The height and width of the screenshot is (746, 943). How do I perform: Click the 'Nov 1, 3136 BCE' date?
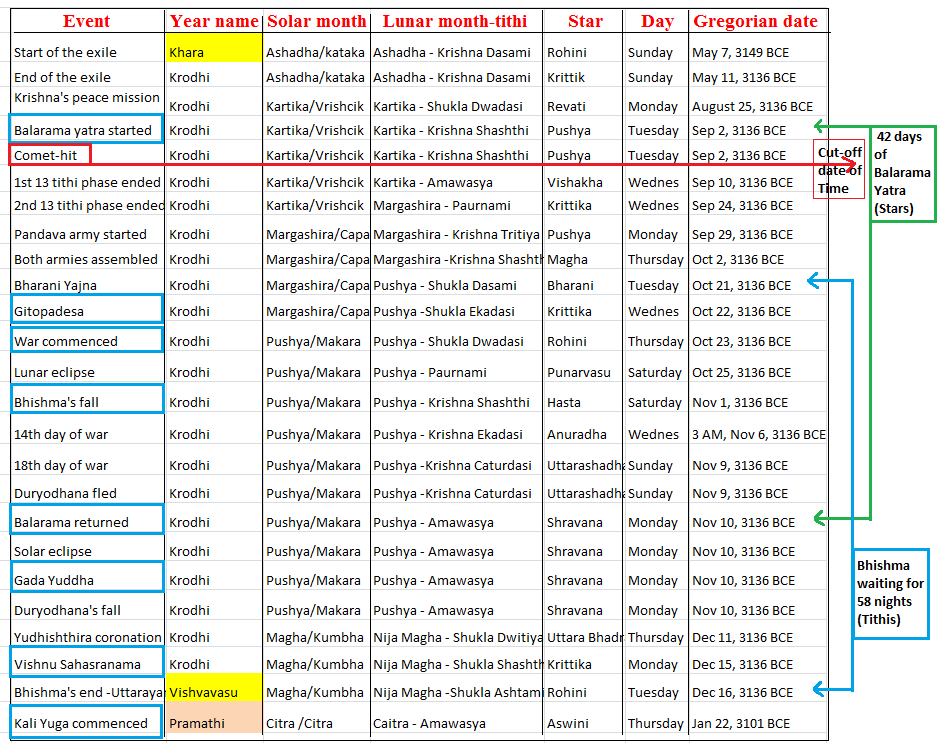coord(740,402)
